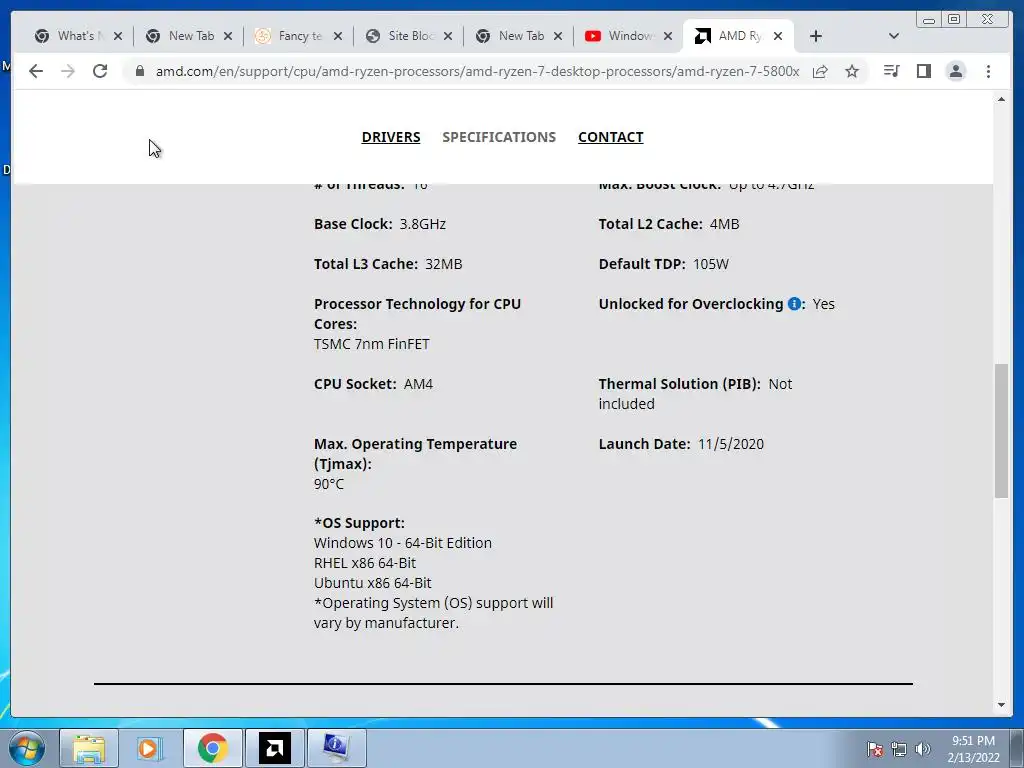View site information via lock icon
This screenshot has height=768, width=1024.
[x=140, y=71]
